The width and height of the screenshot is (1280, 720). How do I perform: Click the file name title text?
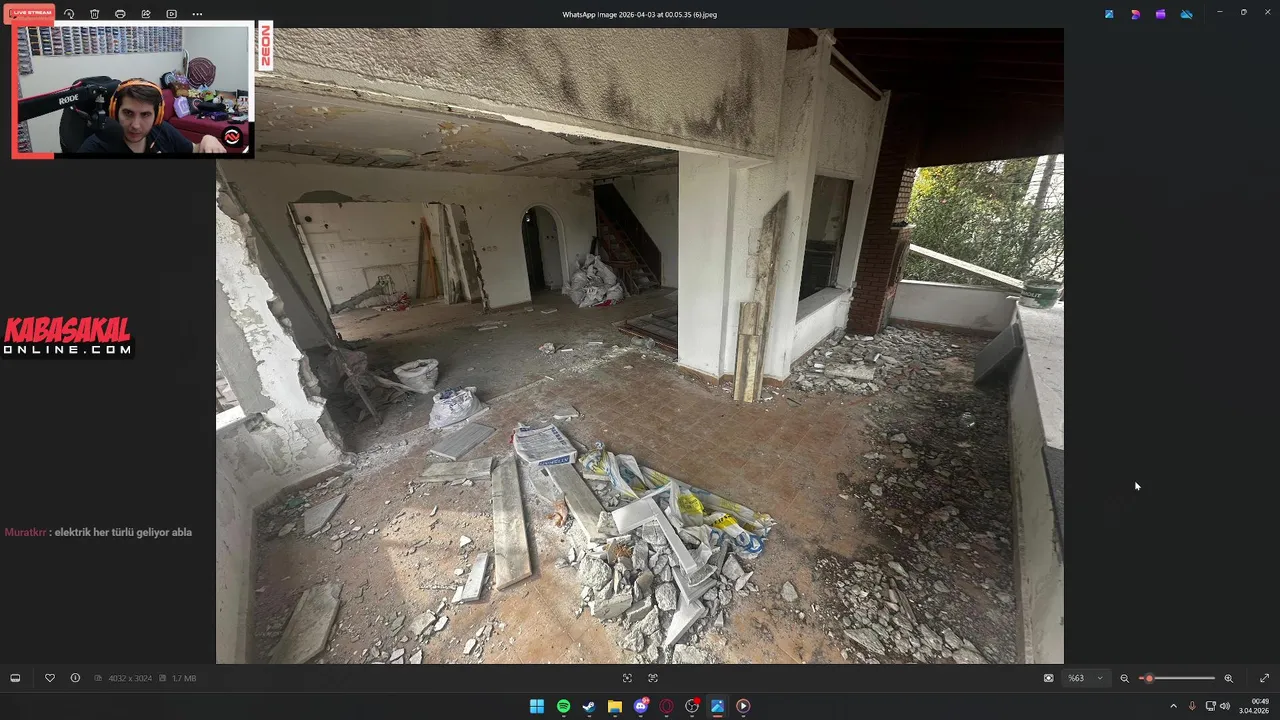coord(640,14)
